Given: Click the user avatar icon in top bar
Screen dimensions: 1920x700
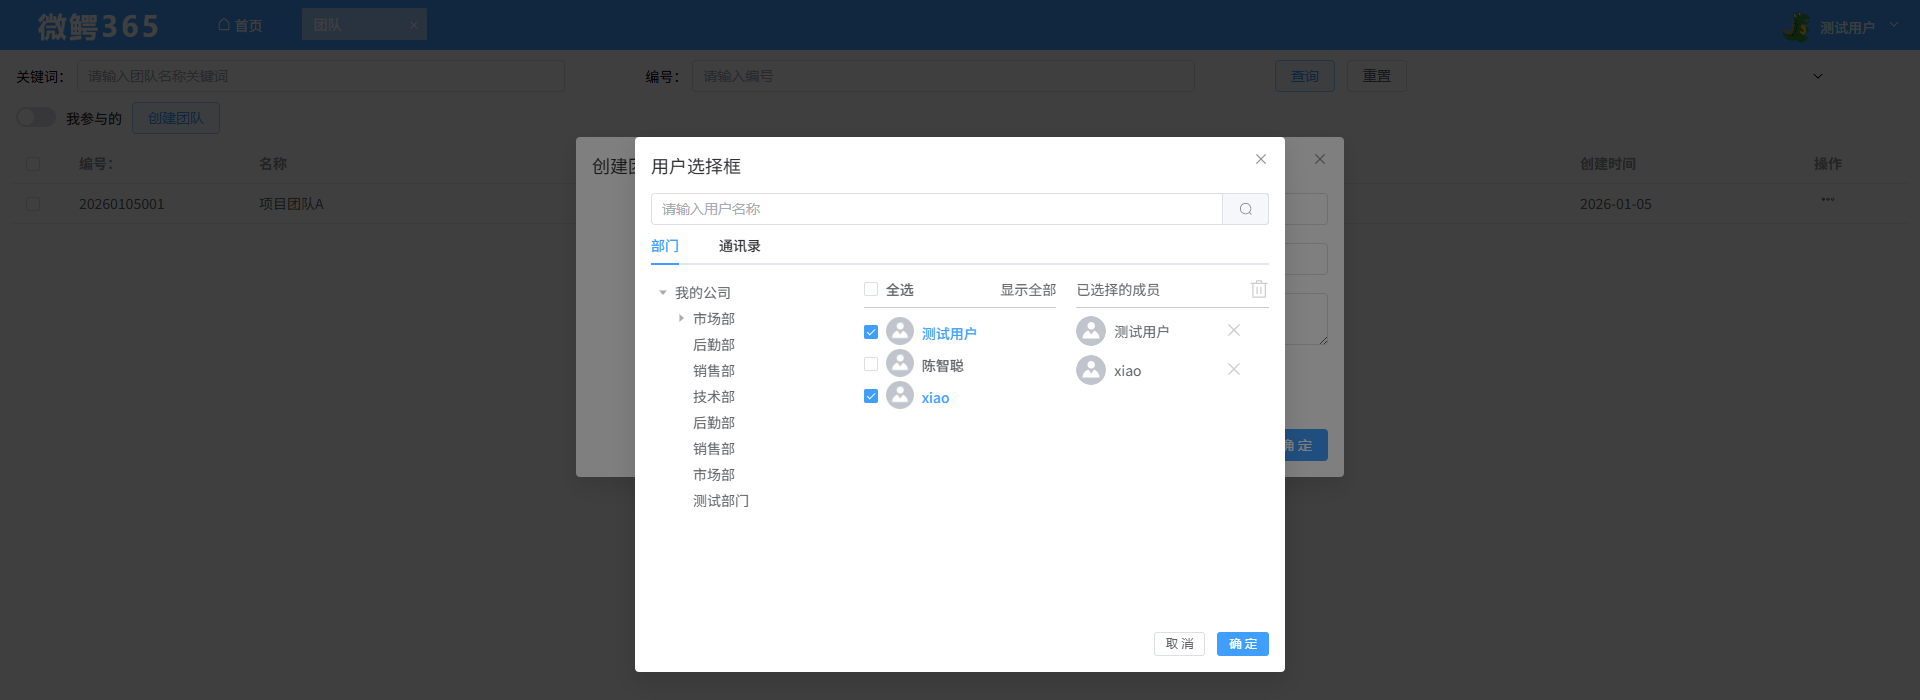Looking at the screenshot, I should (1796, 26).
